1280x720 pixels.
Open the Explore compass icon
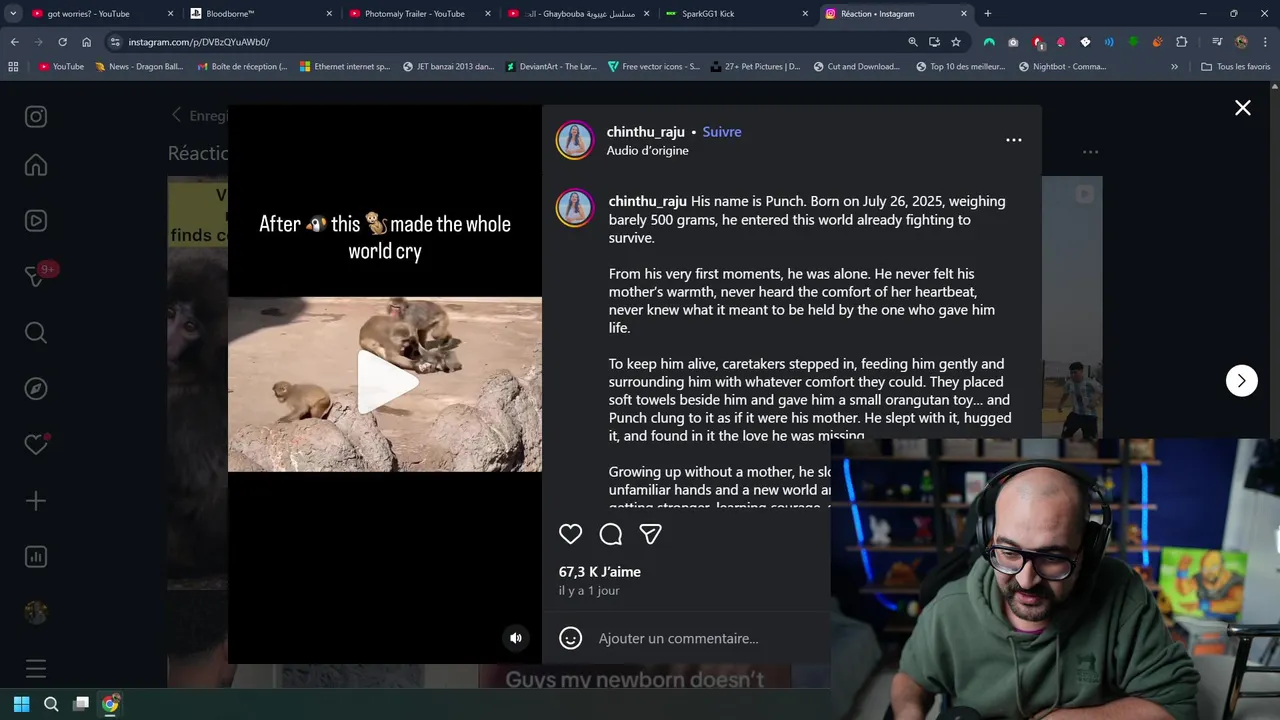tap(36, 389)
